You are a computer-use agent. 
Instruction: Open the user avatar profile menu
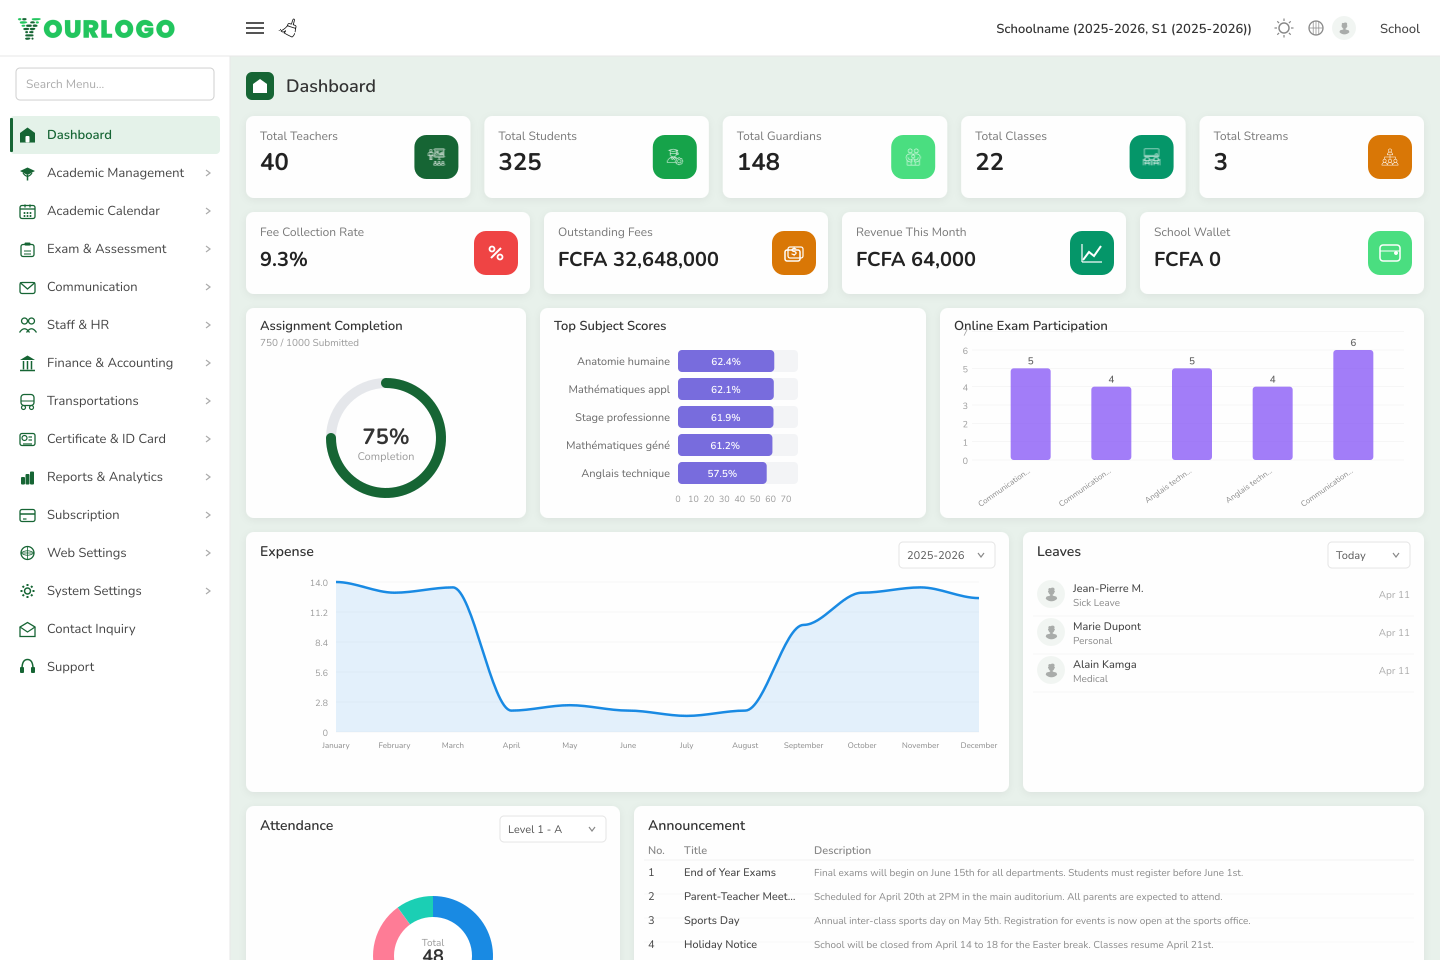pyautogui.click(x=1344, y=28)
